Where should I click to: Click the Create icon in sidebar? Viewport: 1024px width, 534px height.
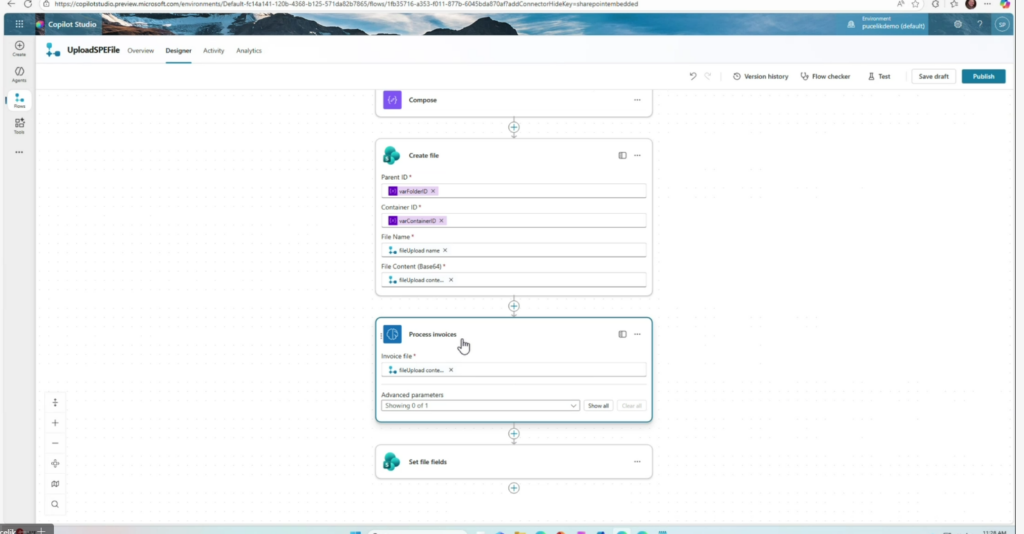tap(19, 47)
